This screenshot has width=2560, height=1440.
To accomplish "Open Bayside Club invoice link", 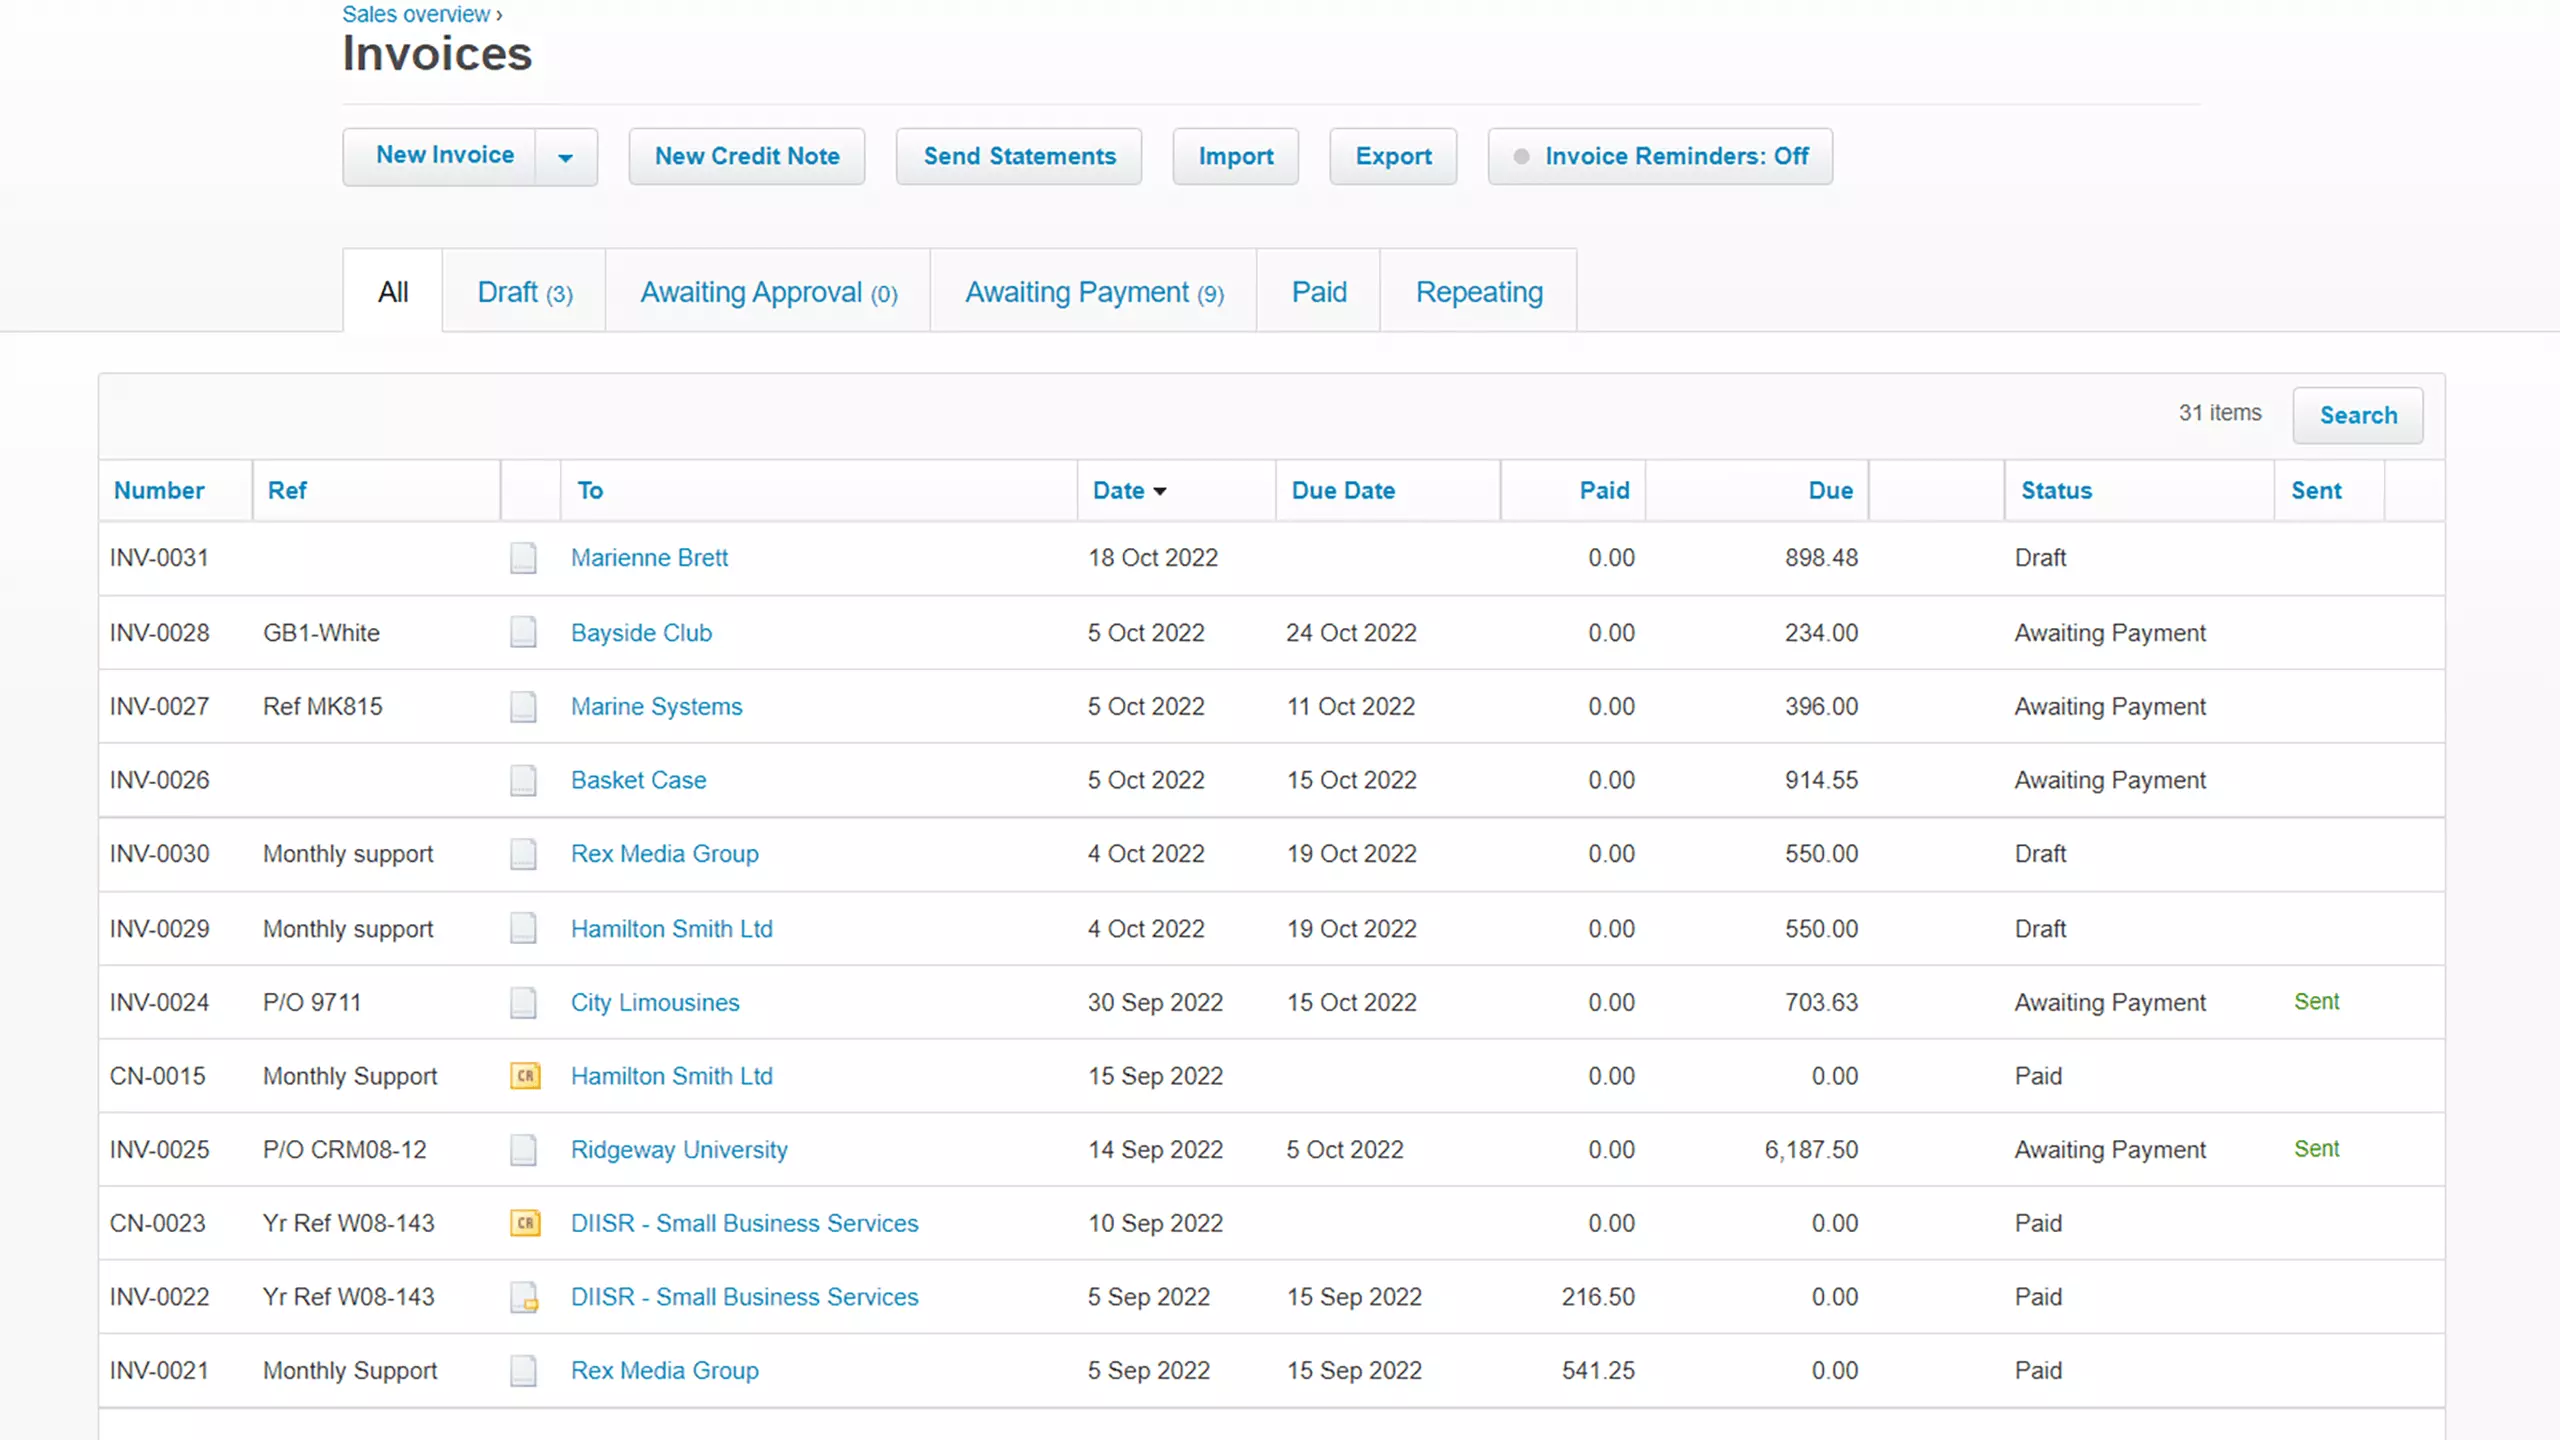I will point(641,632).
